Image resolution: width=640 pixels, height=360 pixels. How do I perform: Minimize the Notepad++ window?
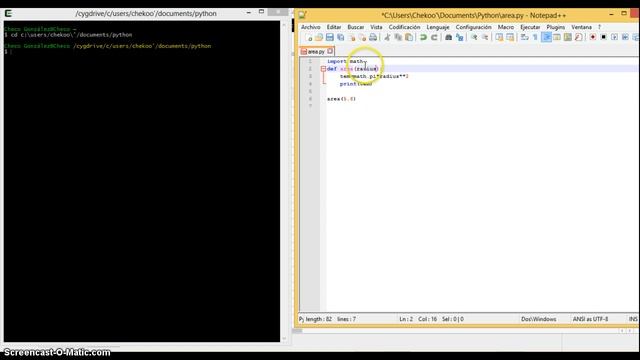pyautogui.click(x=611, y=14)
